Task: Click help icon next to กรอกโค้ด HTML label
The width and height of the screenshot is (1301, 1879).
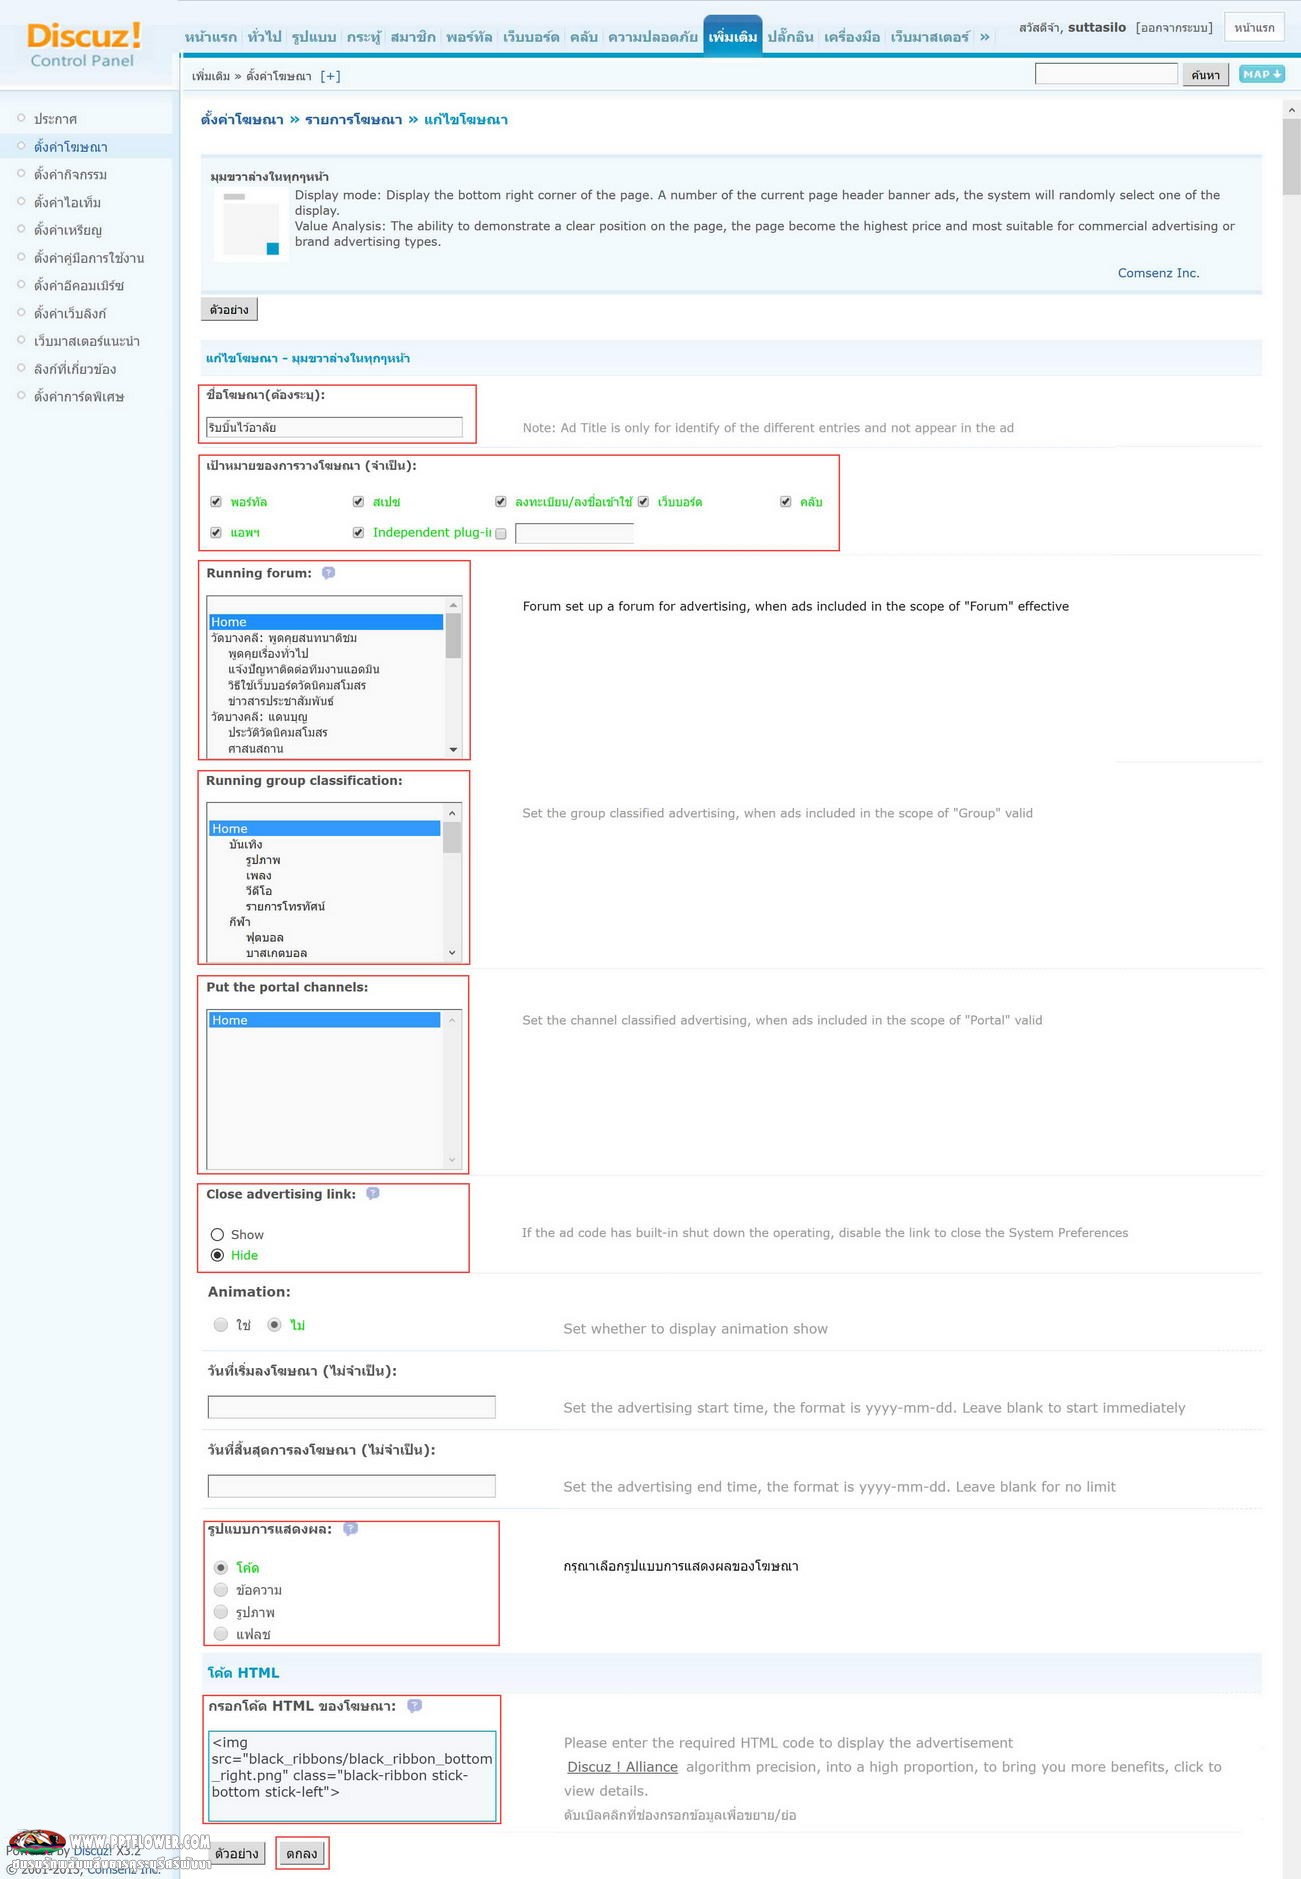Action: pyautogui.click(x=415, y=1706)
